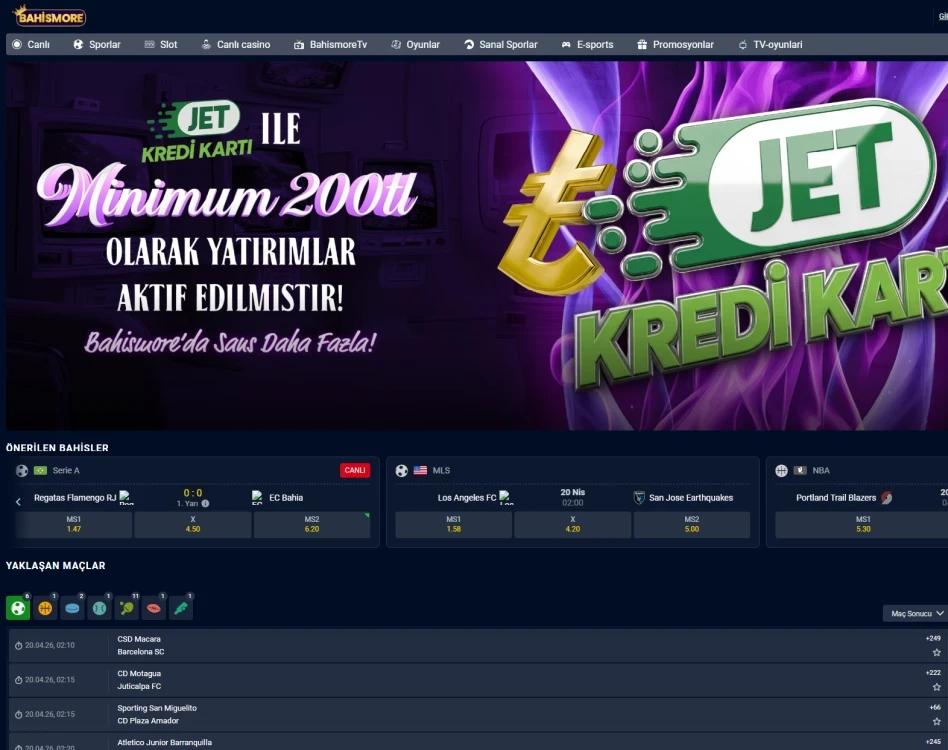
Task: Open the Sporlar menu item
Action: (x=97, y=44)
